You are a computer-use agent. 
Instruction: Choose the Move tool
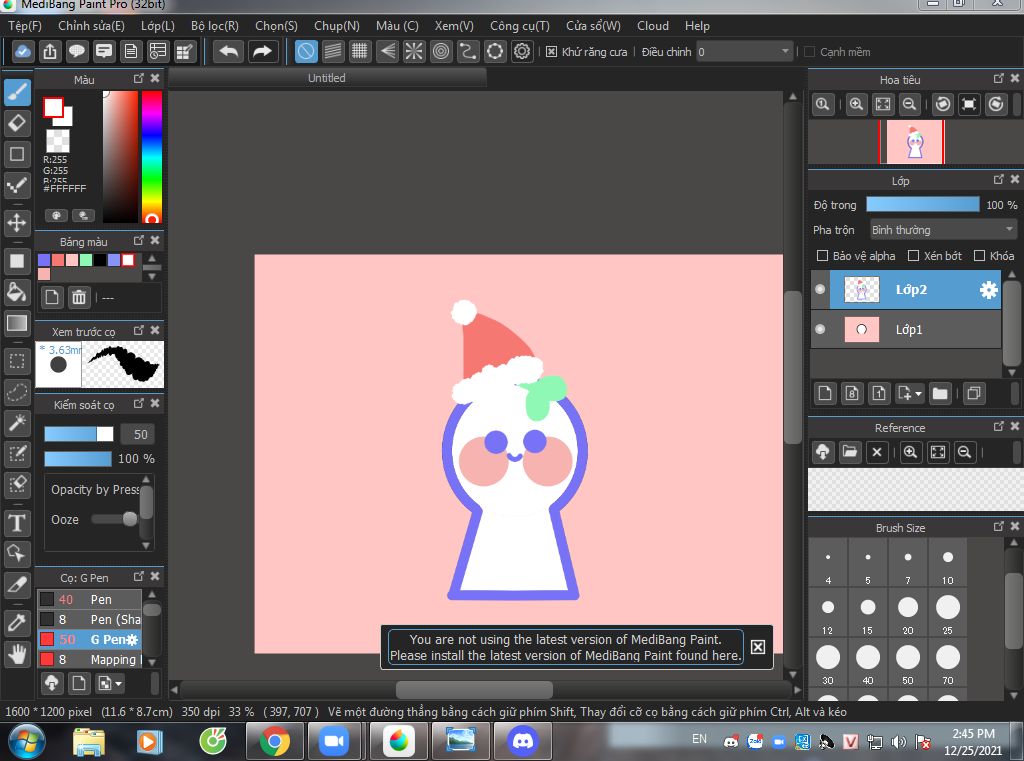pyautogui.click(x=17, y=223)
